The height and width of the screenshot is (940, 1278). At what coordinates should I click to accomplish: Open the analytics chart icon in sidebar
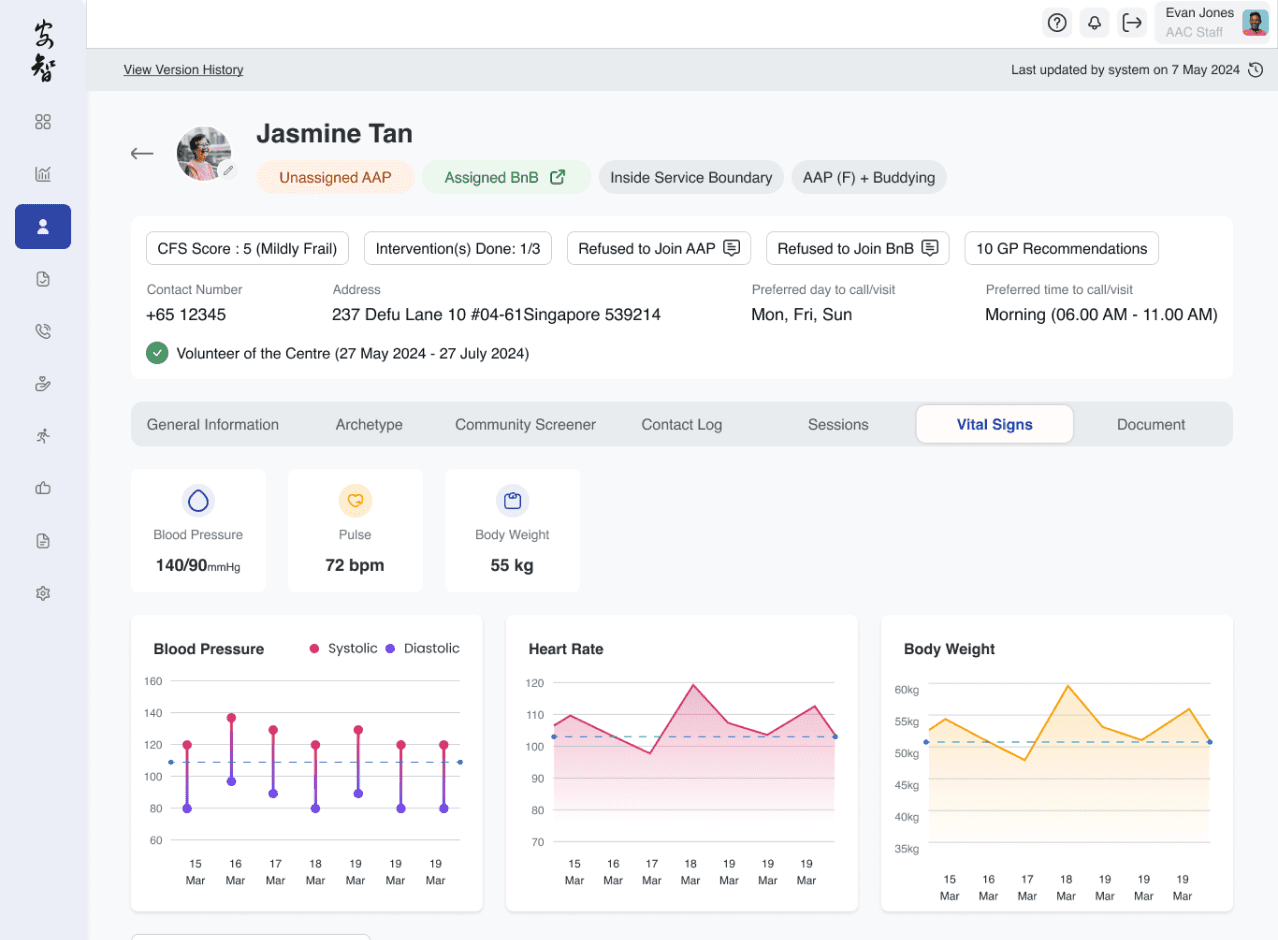(x=43, y=174)
